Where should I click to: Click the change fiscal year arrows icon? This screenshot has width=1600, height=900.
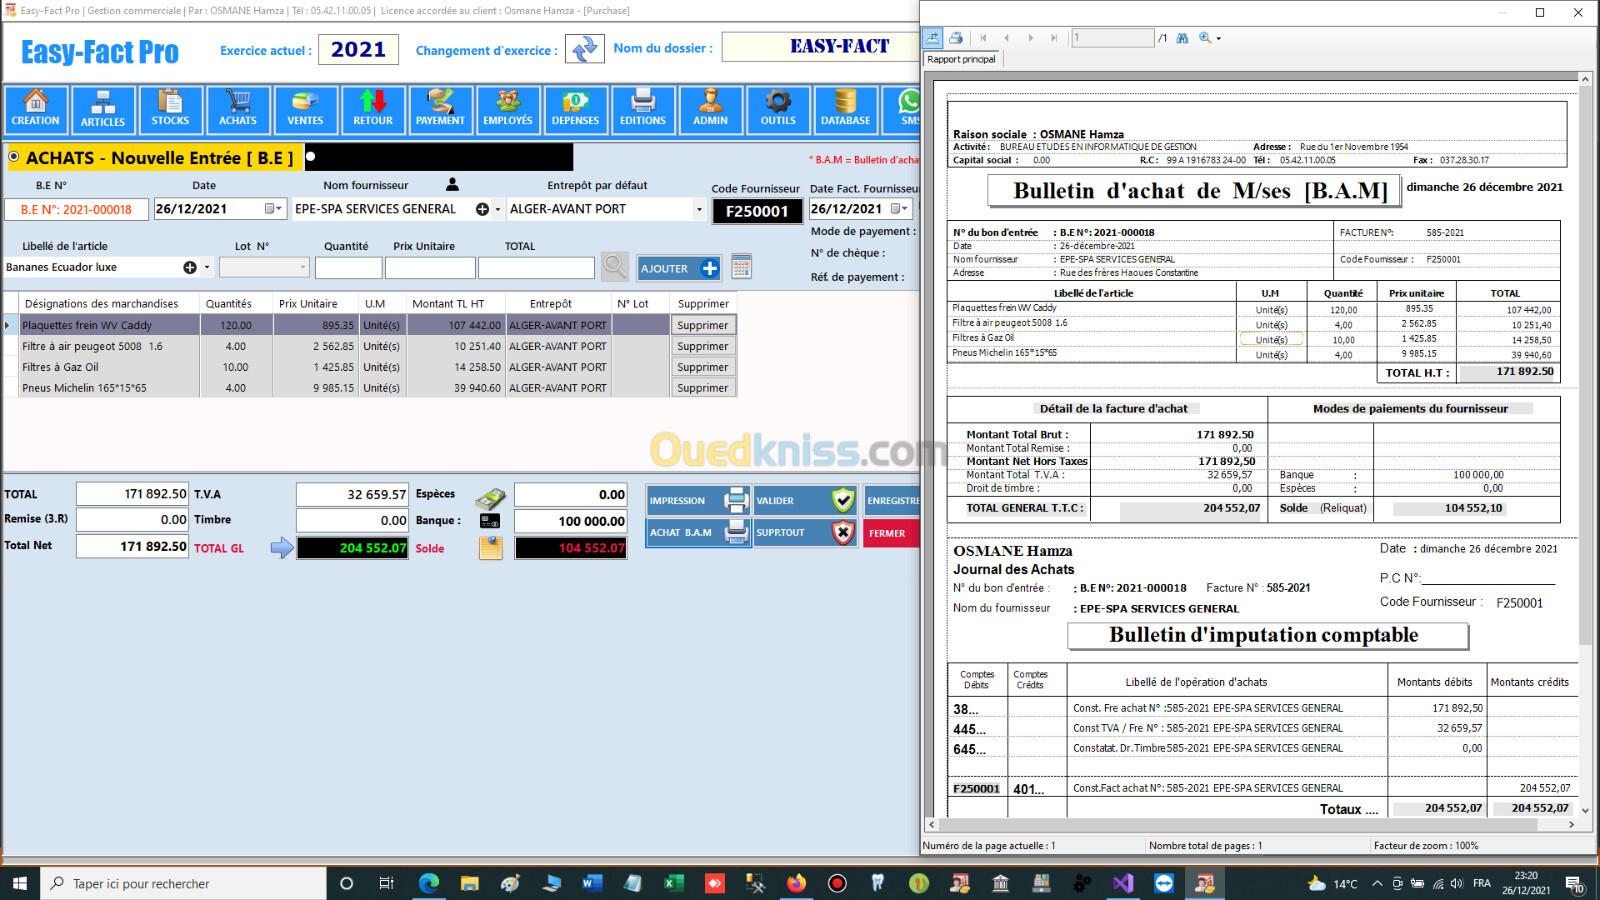click(x=585, y=49)
